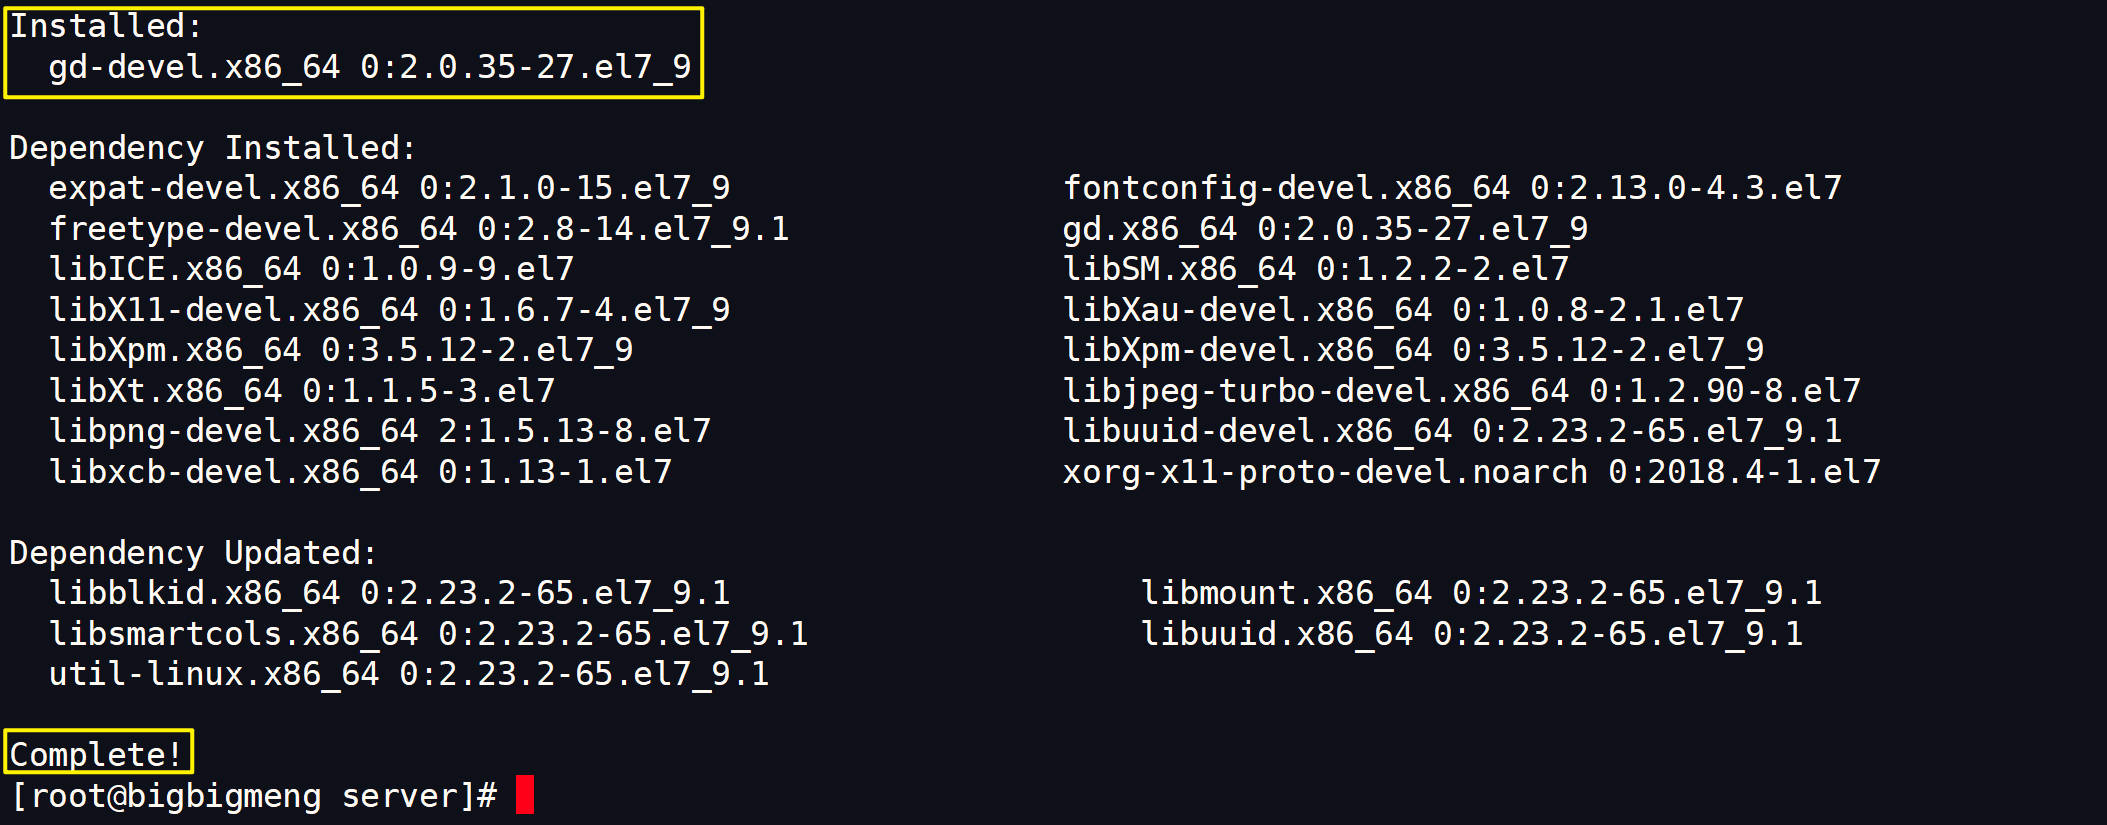
Task: Click the freetype-devel.x86_64 package entry
Action: tap(419, 229)
